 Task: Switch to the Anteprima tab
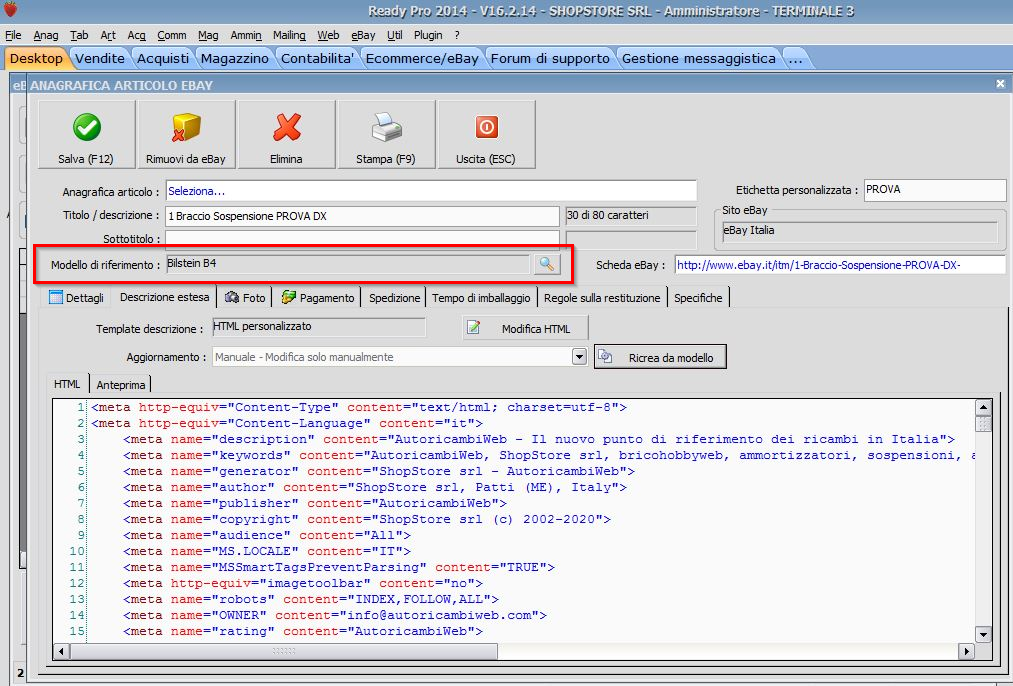pos(121,385)
